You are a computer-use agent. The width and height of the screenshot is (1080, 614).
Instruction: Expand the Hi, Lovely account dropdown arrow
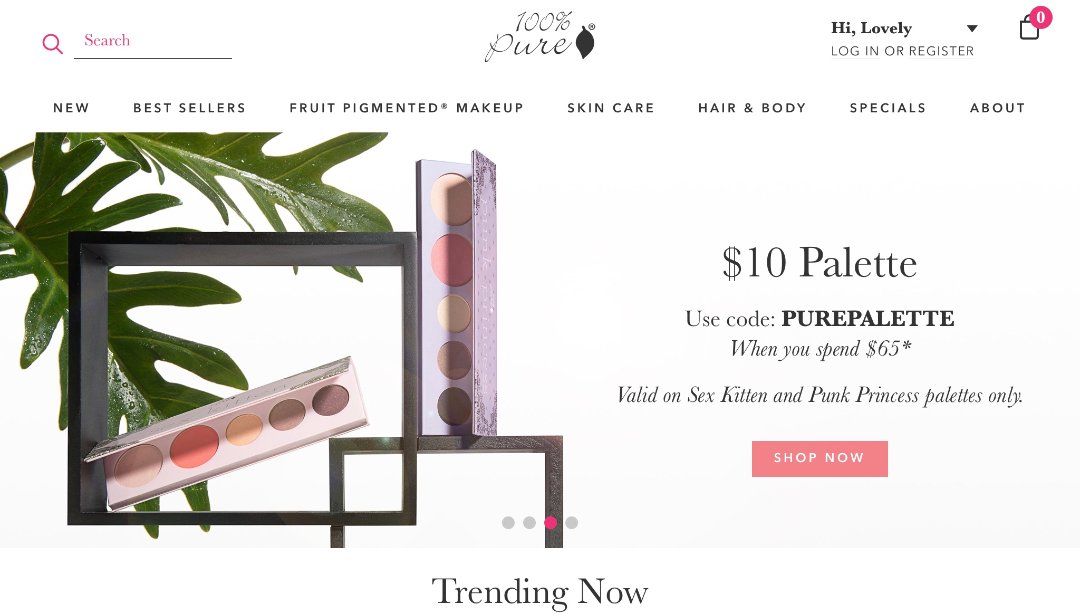972,29
